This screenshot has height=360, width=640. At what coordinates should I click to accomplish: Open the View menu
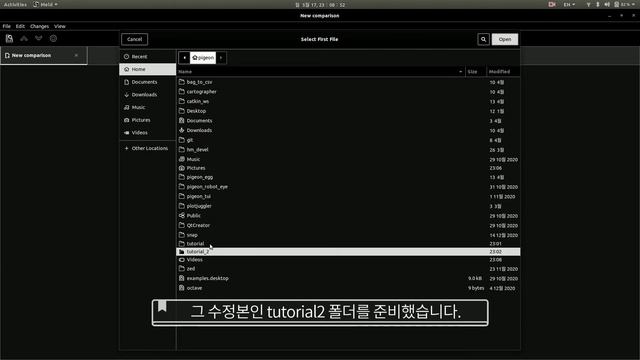click(60, 26)
